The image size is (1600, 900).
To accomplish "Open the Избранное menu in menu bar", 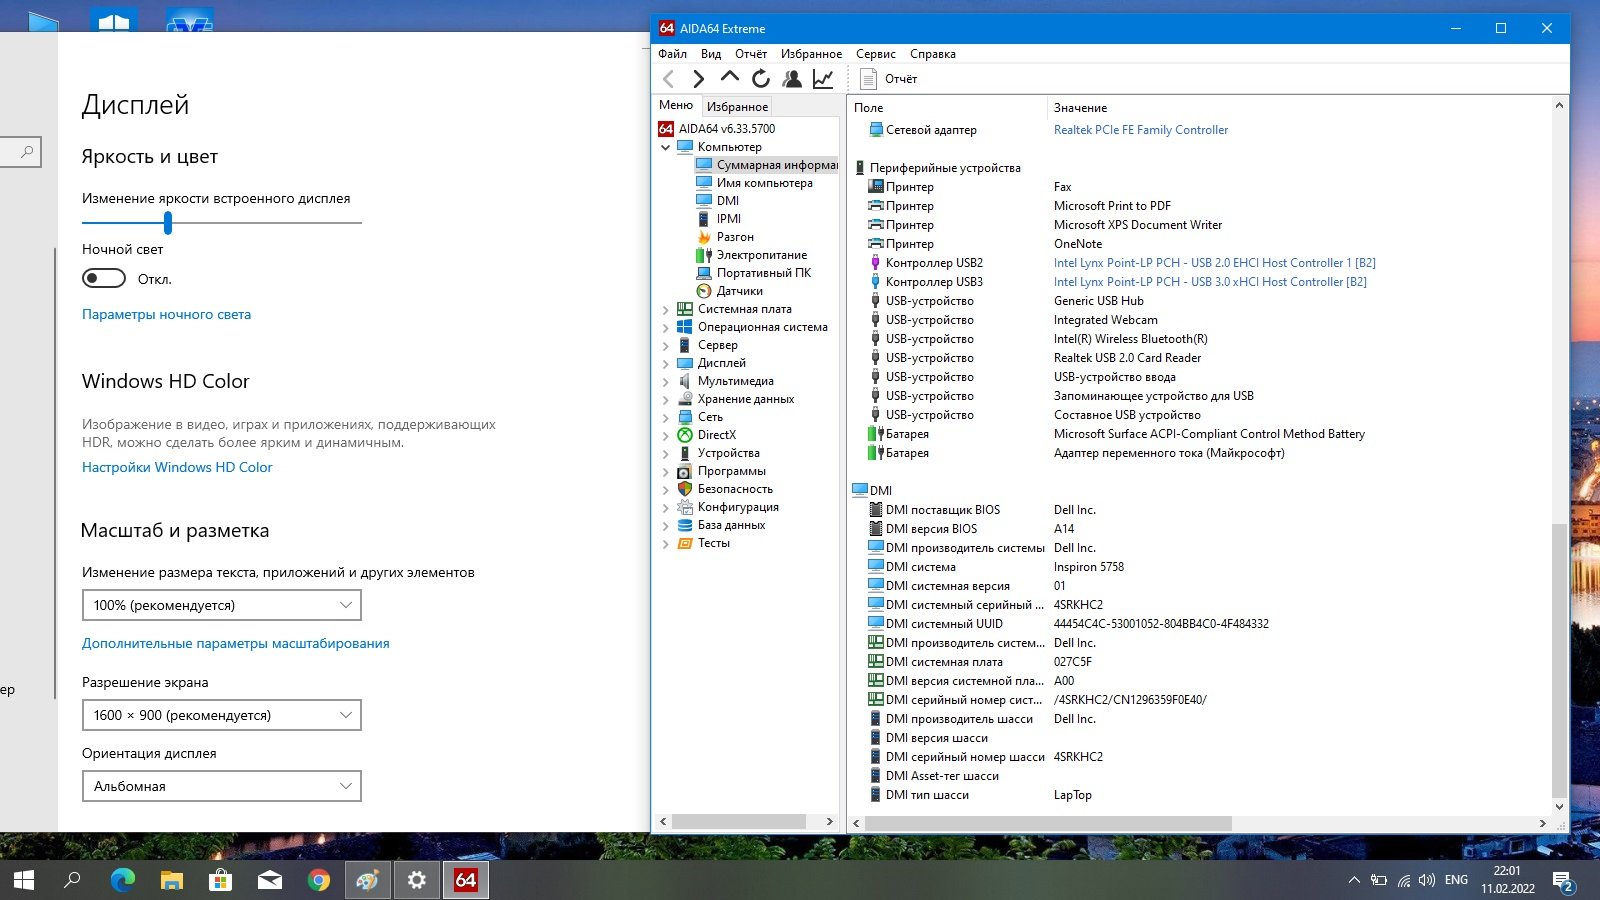I will [x=811, y=54].
